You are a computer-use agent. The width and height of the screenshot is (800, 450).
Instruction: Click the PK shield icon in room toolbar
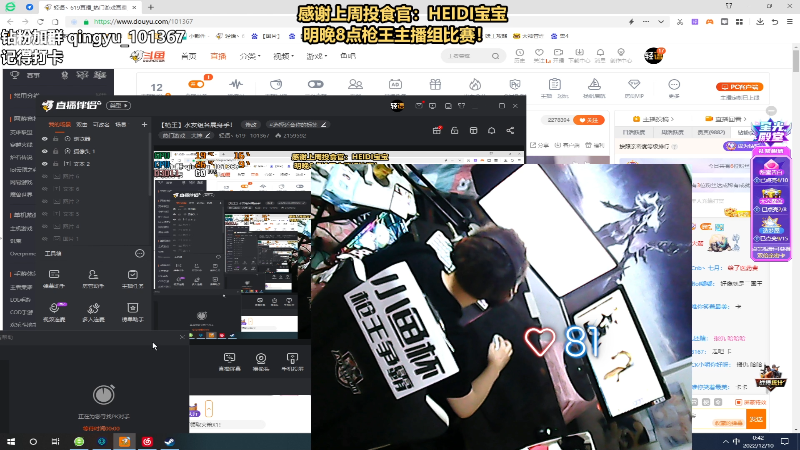pos(515,84)
